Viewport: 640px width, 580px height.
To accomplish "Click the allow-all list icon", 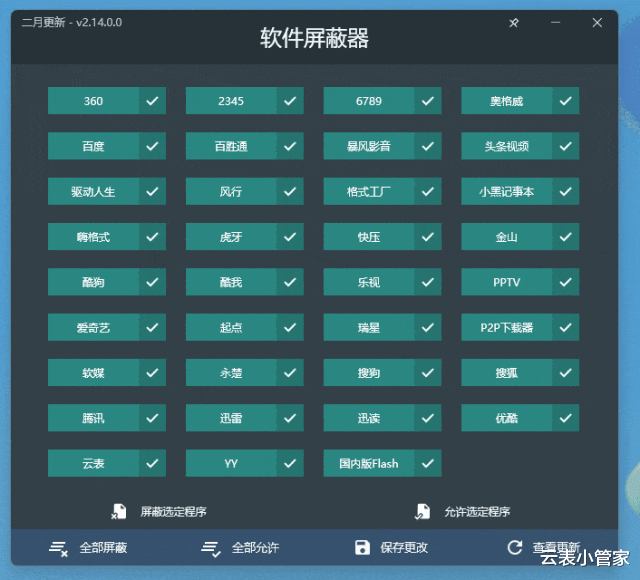I will [211, 548].
